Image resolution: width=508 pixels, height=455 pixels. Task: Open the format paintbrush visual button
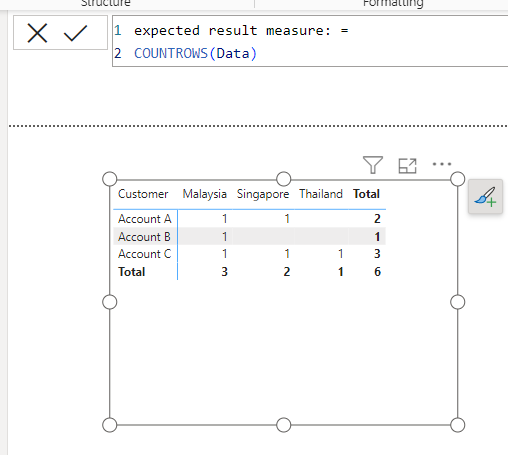(x=485, y=196)
